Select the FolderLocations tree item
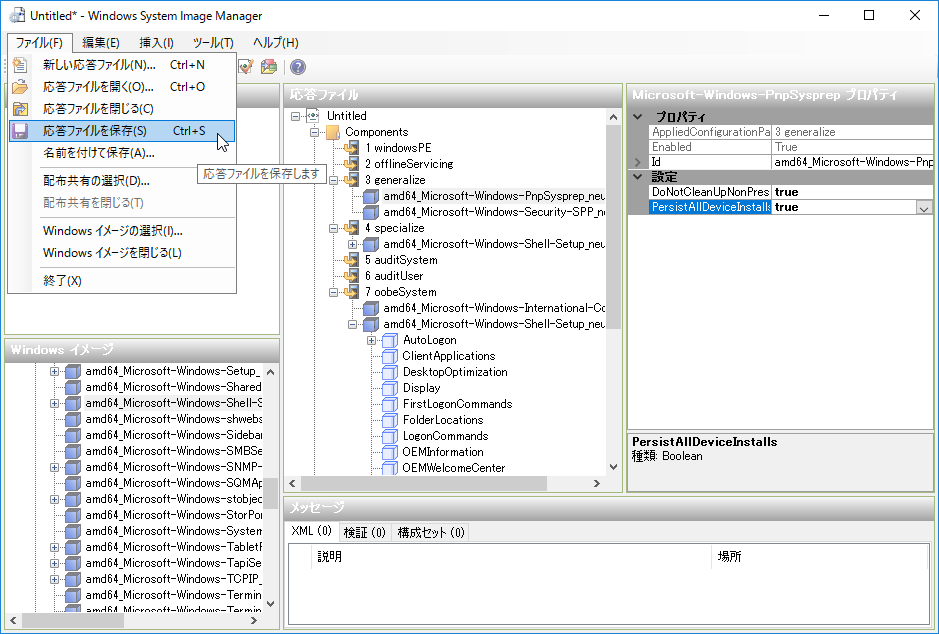Screen dimensions: 939x634 (x=443, y=420)
